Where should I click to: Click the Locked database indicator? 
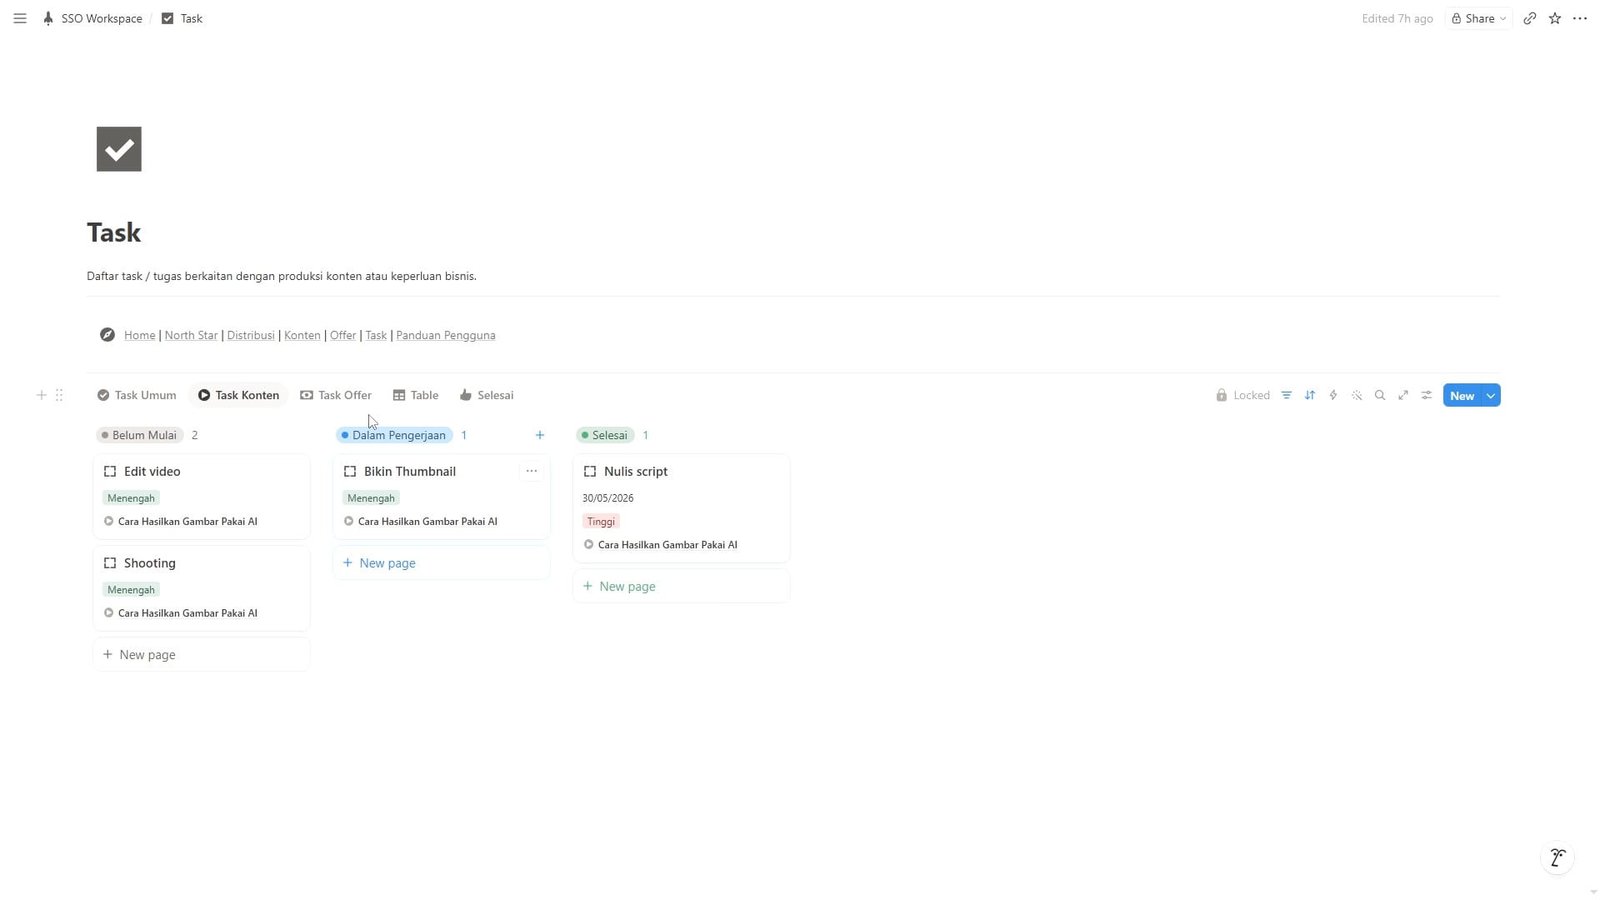(x=1243, y=395)
